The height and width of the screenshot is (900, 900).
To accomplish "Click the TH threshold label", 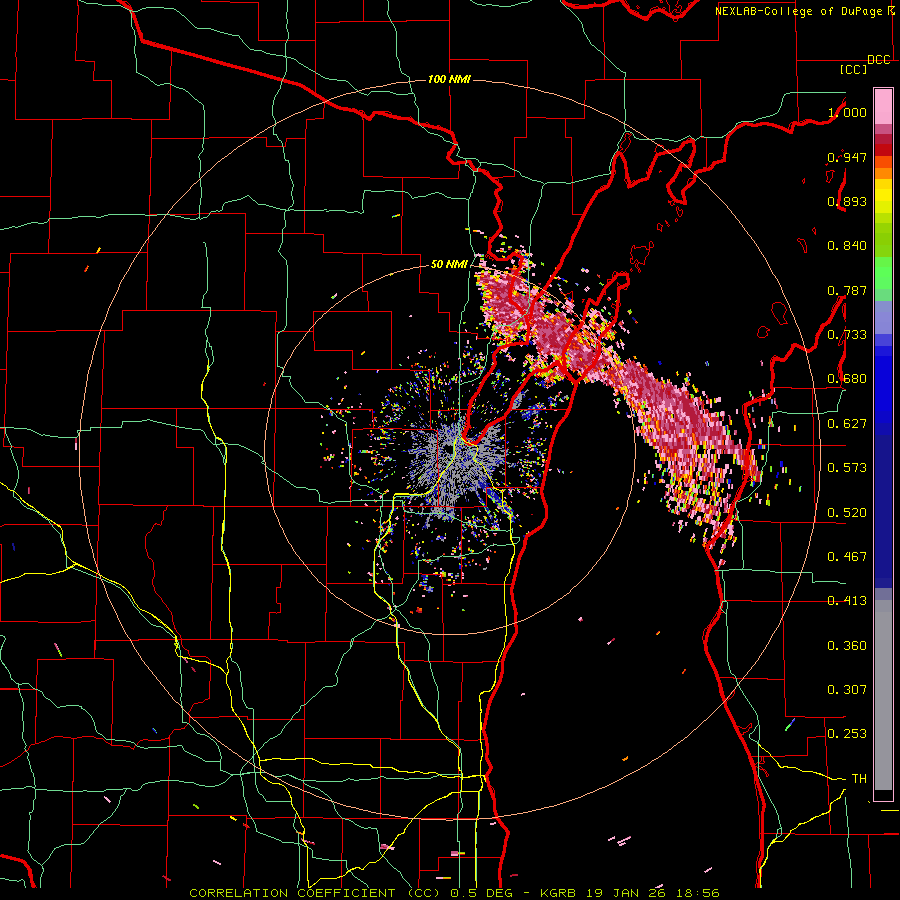I will [859, 779].
